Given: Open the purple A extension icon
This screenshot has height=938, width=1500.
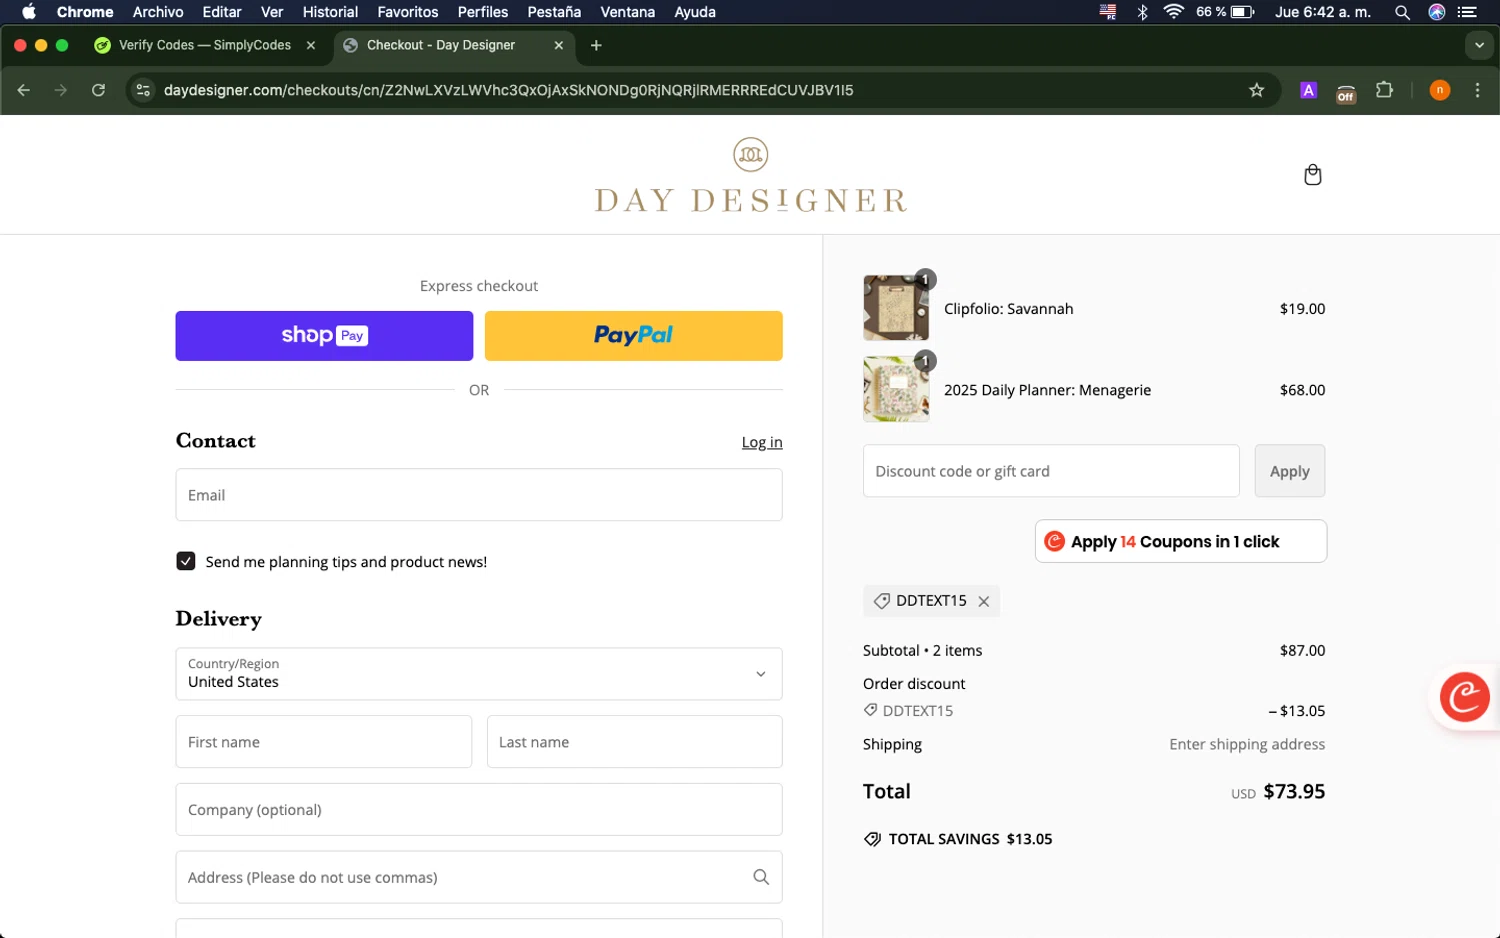Looking at the screenshot, I should pyautogui.click(x=1308, y=90).
